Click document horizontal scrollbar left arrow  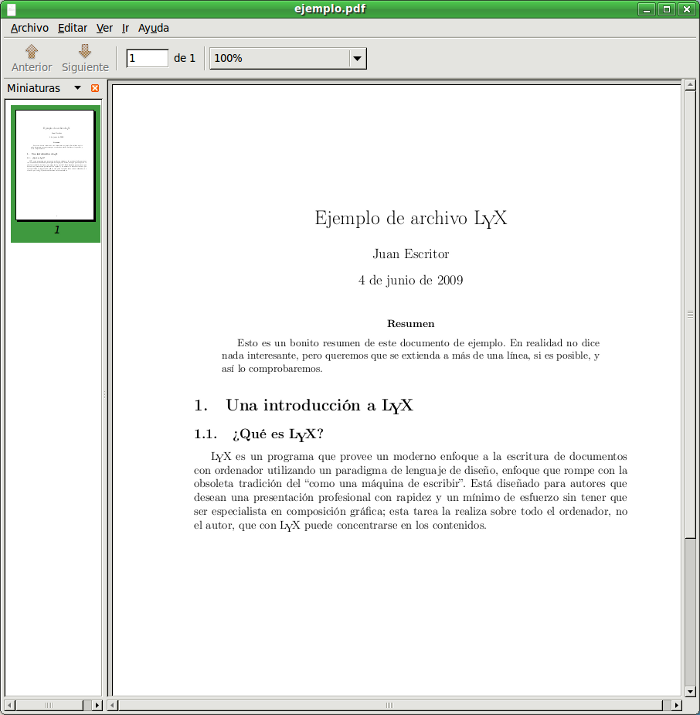pos(113,705)
